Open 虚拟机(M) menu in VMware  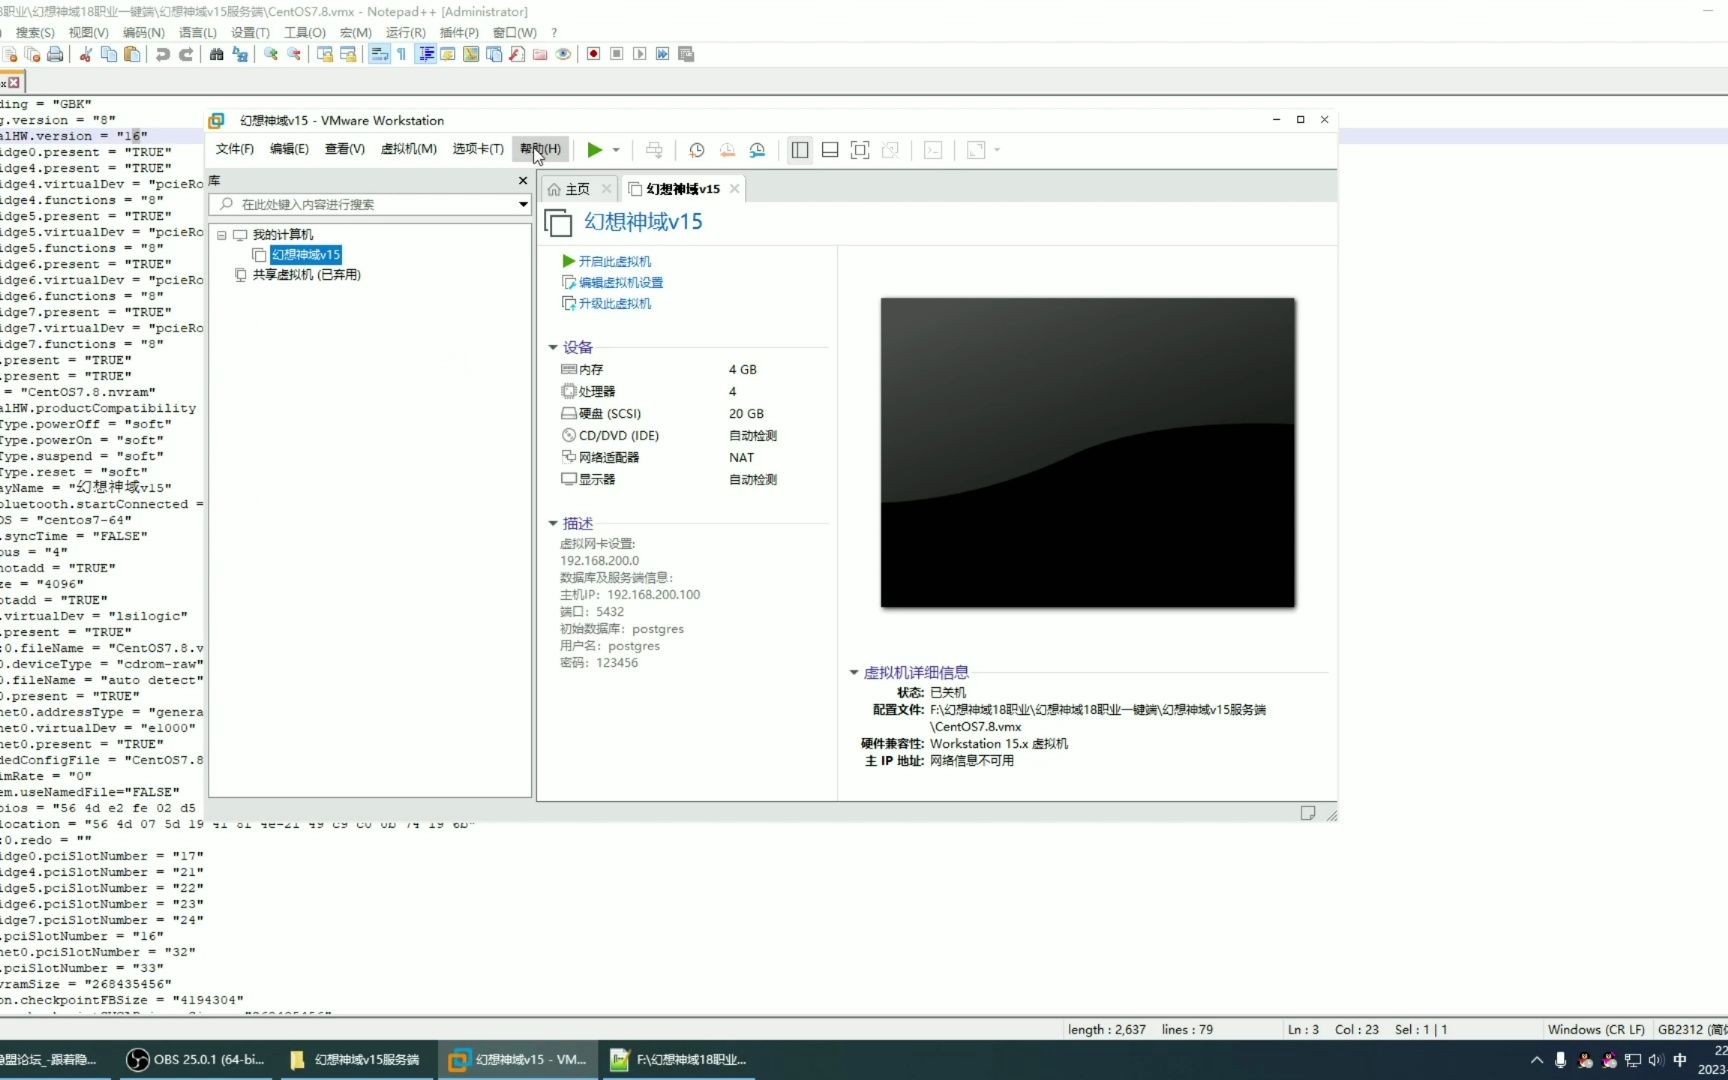coord(409,149)
